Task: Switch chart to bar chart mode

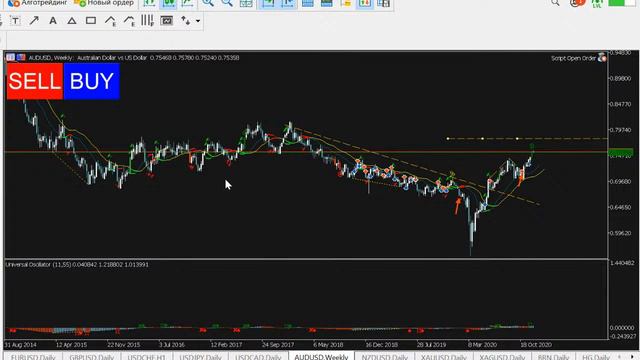Action: click(x=149, y=3)
